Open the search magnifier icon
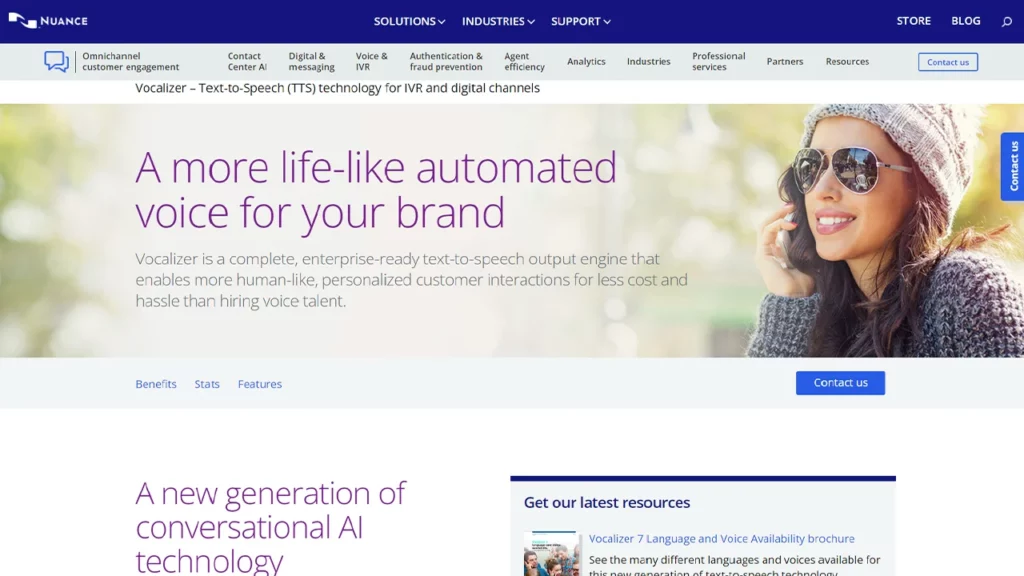This screenshot has width=1024, height=576. click(1006, 21)
